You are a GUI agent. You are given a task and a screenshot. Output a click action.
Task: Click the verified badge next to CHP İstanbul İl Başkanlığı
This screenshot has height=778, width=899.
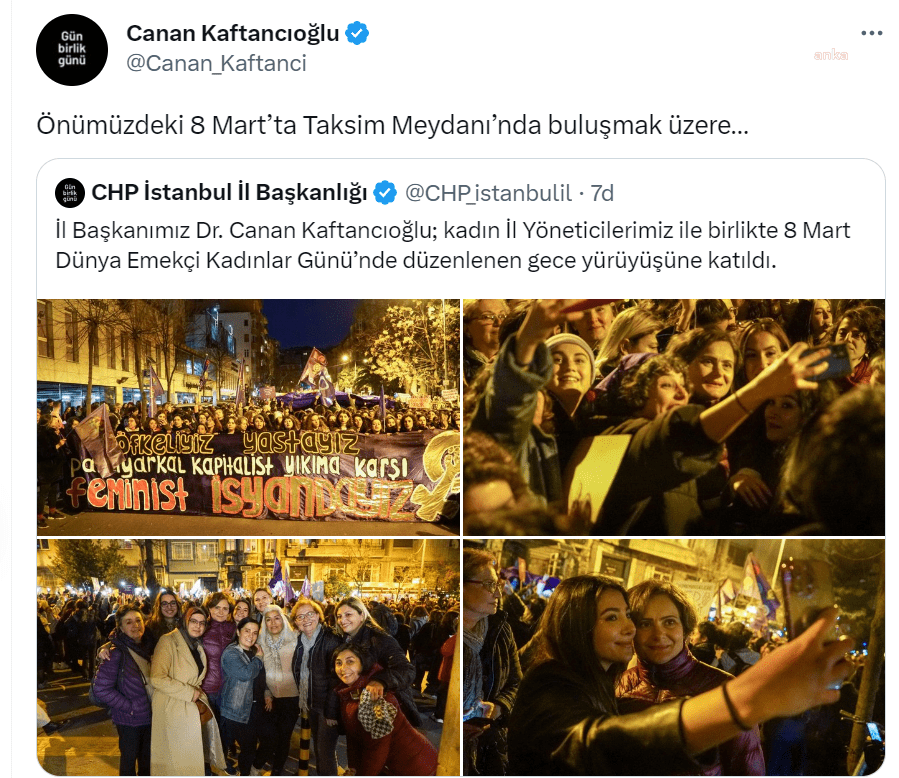pos(385,193)
